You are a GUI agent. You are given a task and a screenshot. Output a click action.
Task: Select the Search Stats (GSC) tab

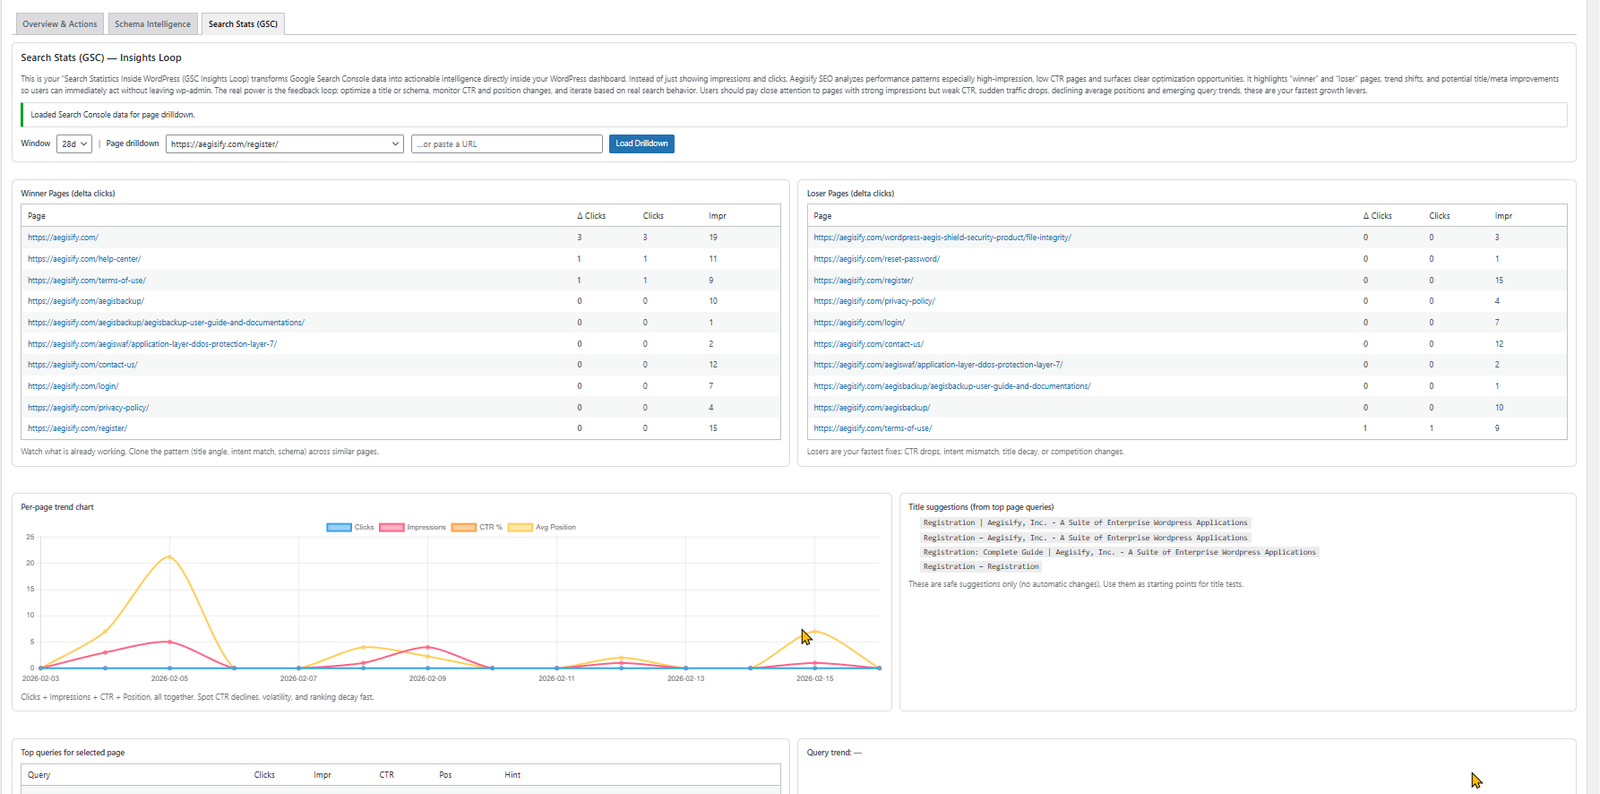[x=243, y=24]
